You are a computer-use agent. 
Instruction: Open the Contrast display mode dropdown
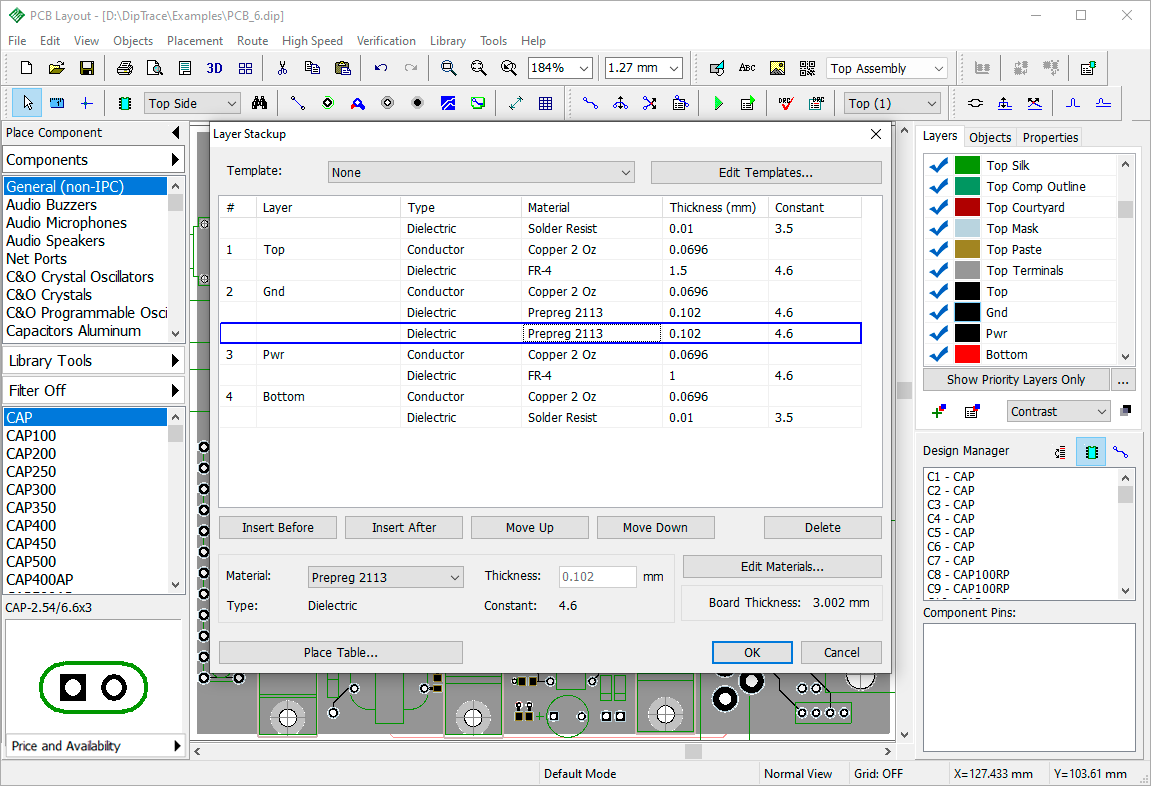(x=1058, y=412)
